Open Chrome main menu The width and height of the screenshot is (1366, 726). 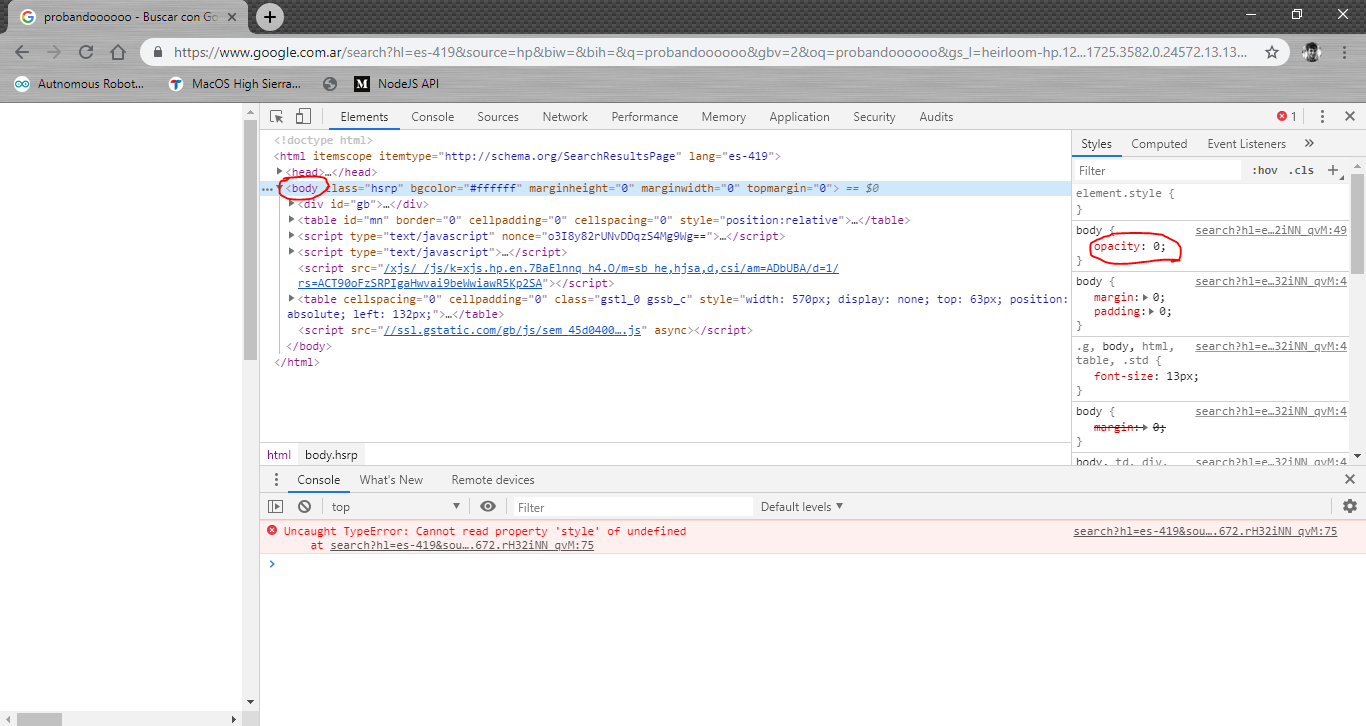pos(1345,52)
